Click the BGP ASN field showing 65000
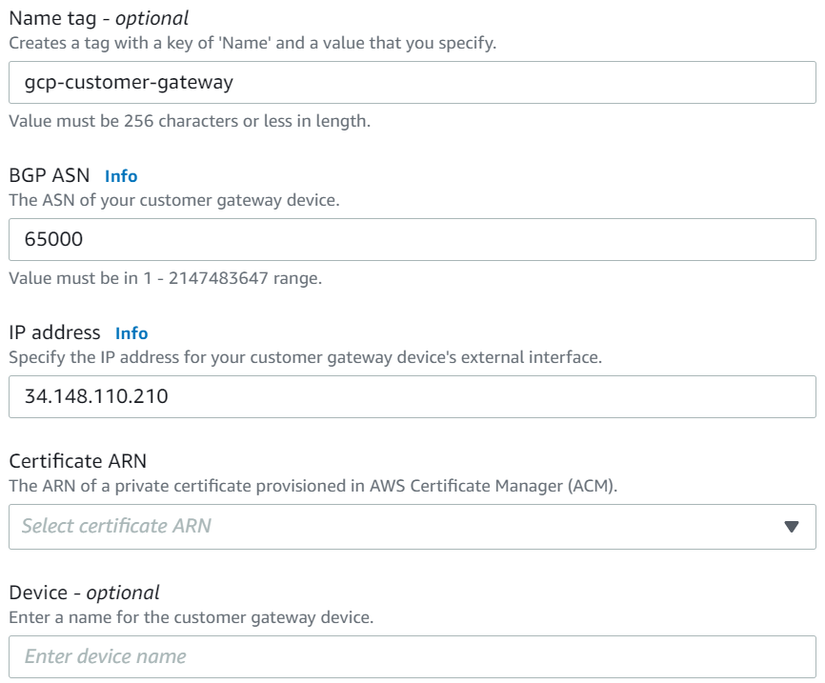The height and width of the screenshot is (683, 825). (x=412, y=240)
